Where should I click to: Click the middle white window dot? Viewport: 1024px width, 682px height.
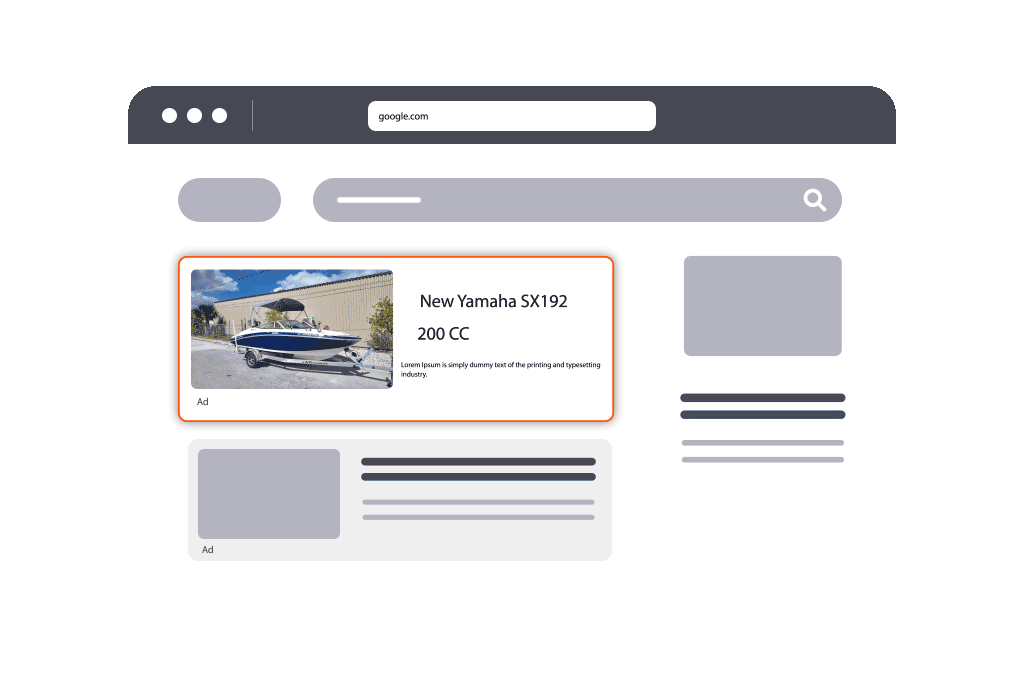pos(194,115)
